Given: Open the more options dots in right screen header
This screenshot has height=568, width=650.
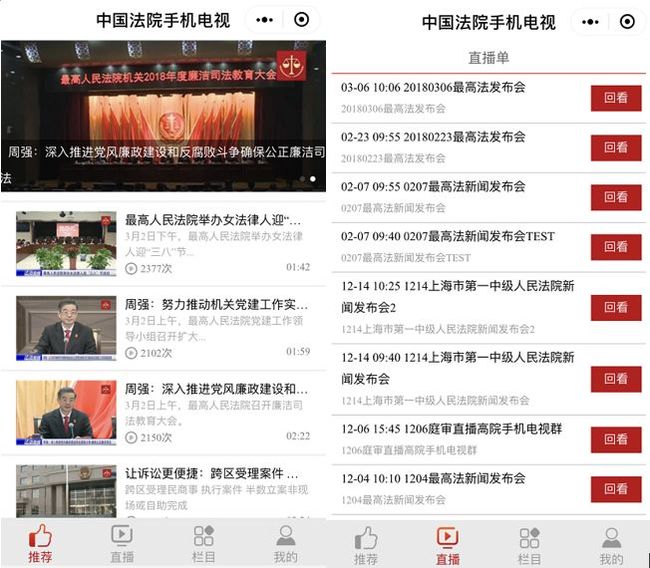Looking at the screenshot, I should pos(590,22).
